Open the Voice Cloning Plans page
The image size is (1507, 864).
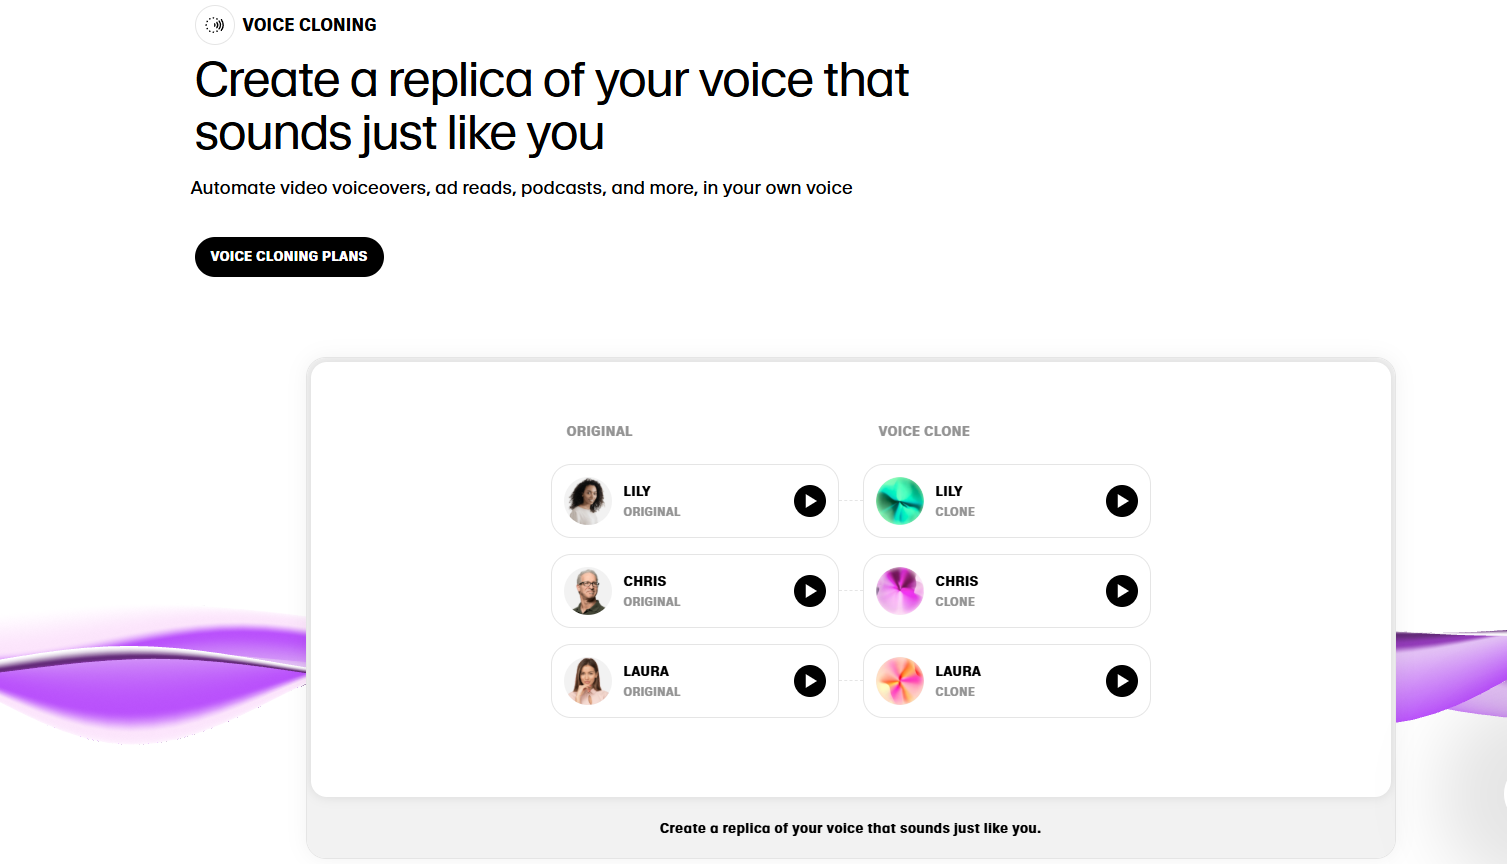(x=289, y=257)
